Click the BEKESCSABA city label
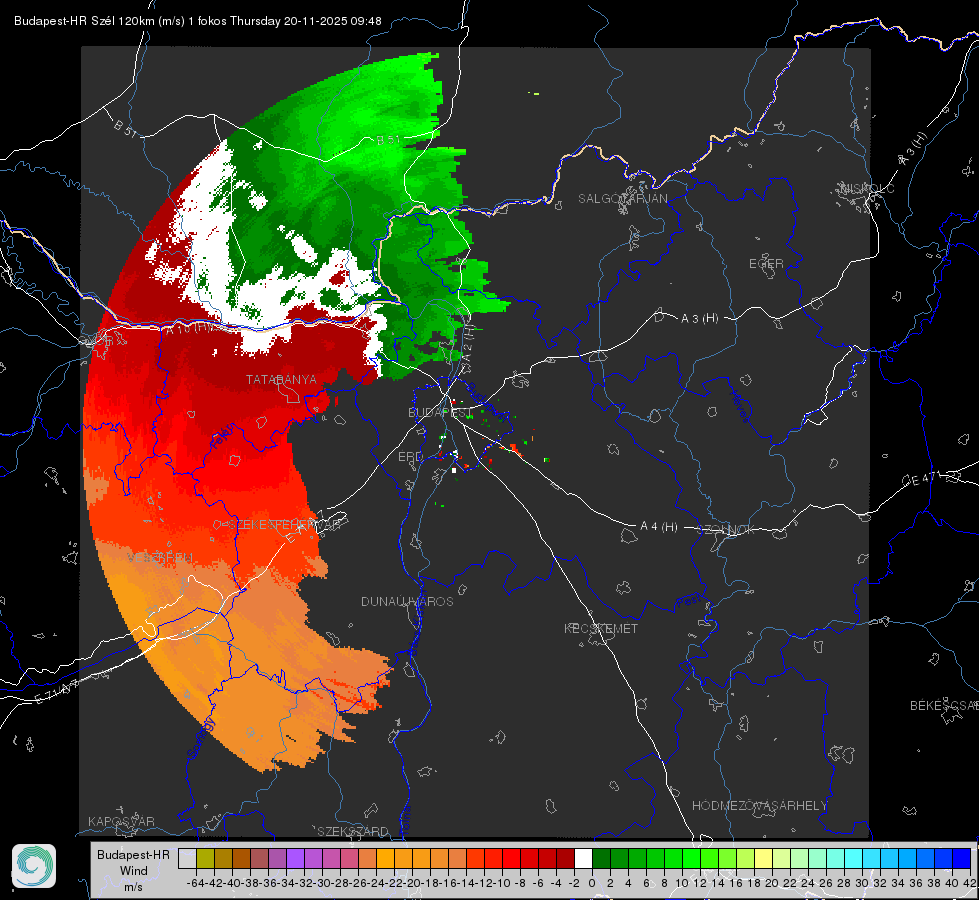The image size is (979, 900). coord(944,706)
